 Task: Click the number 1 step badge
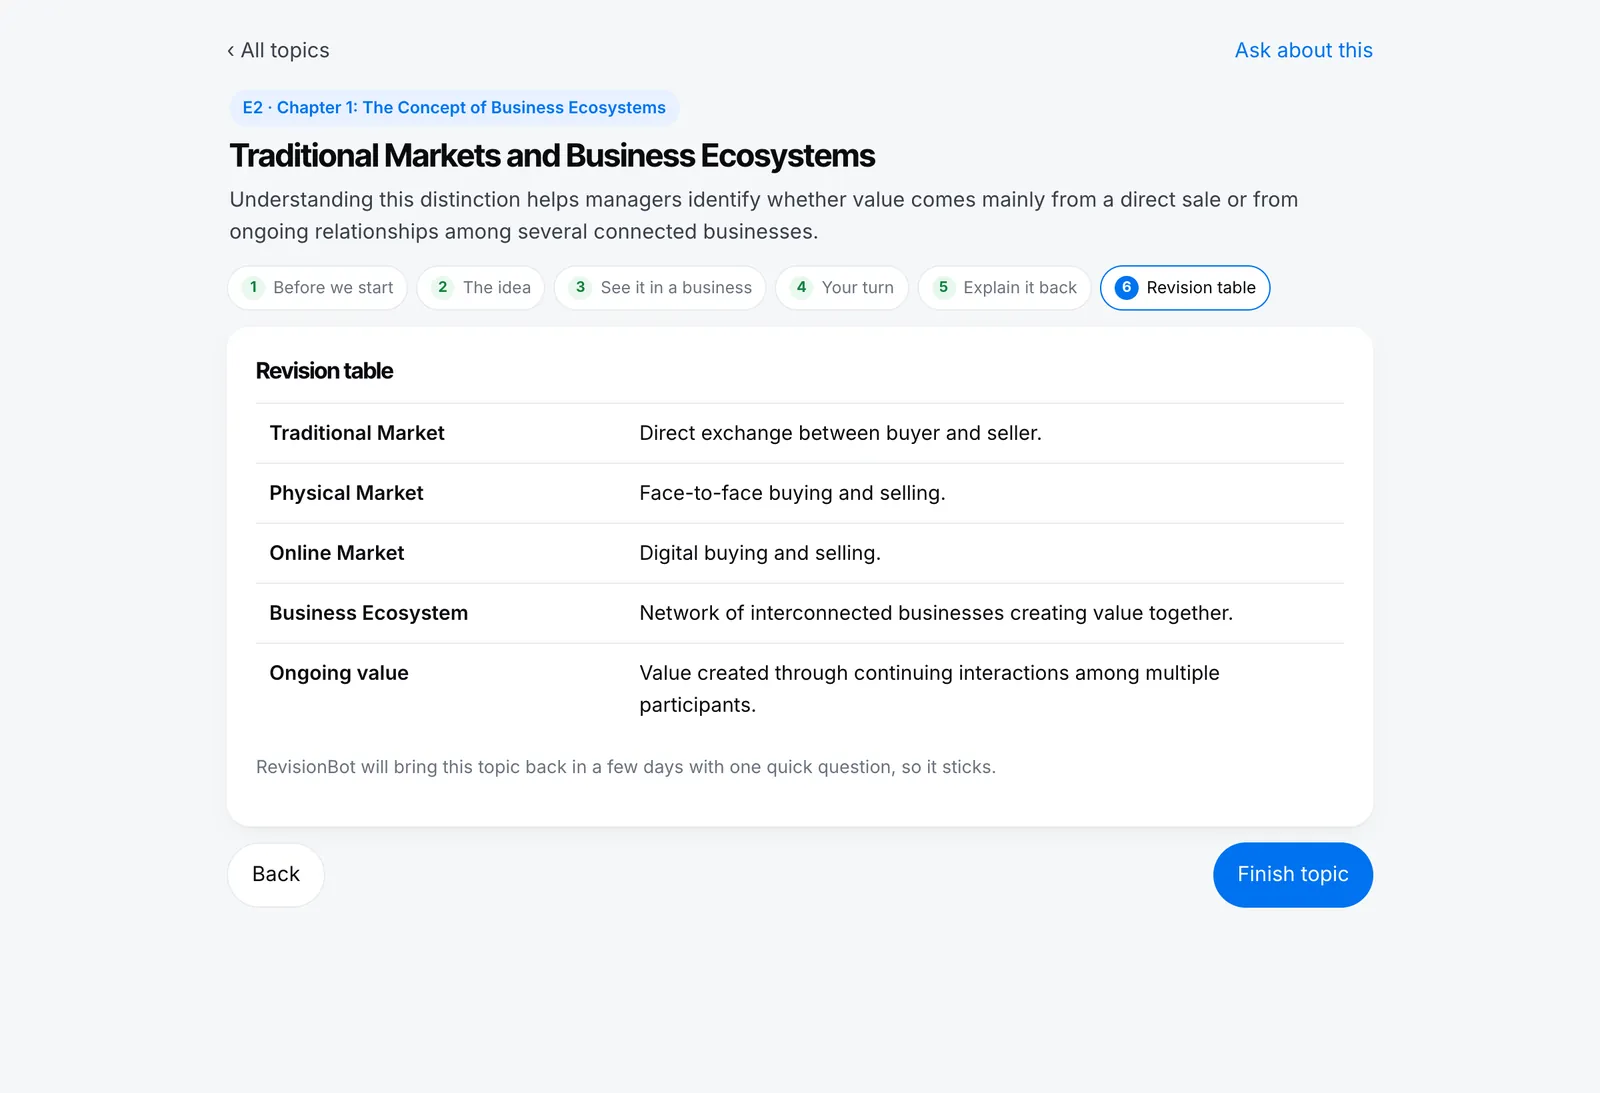point(254,288)
